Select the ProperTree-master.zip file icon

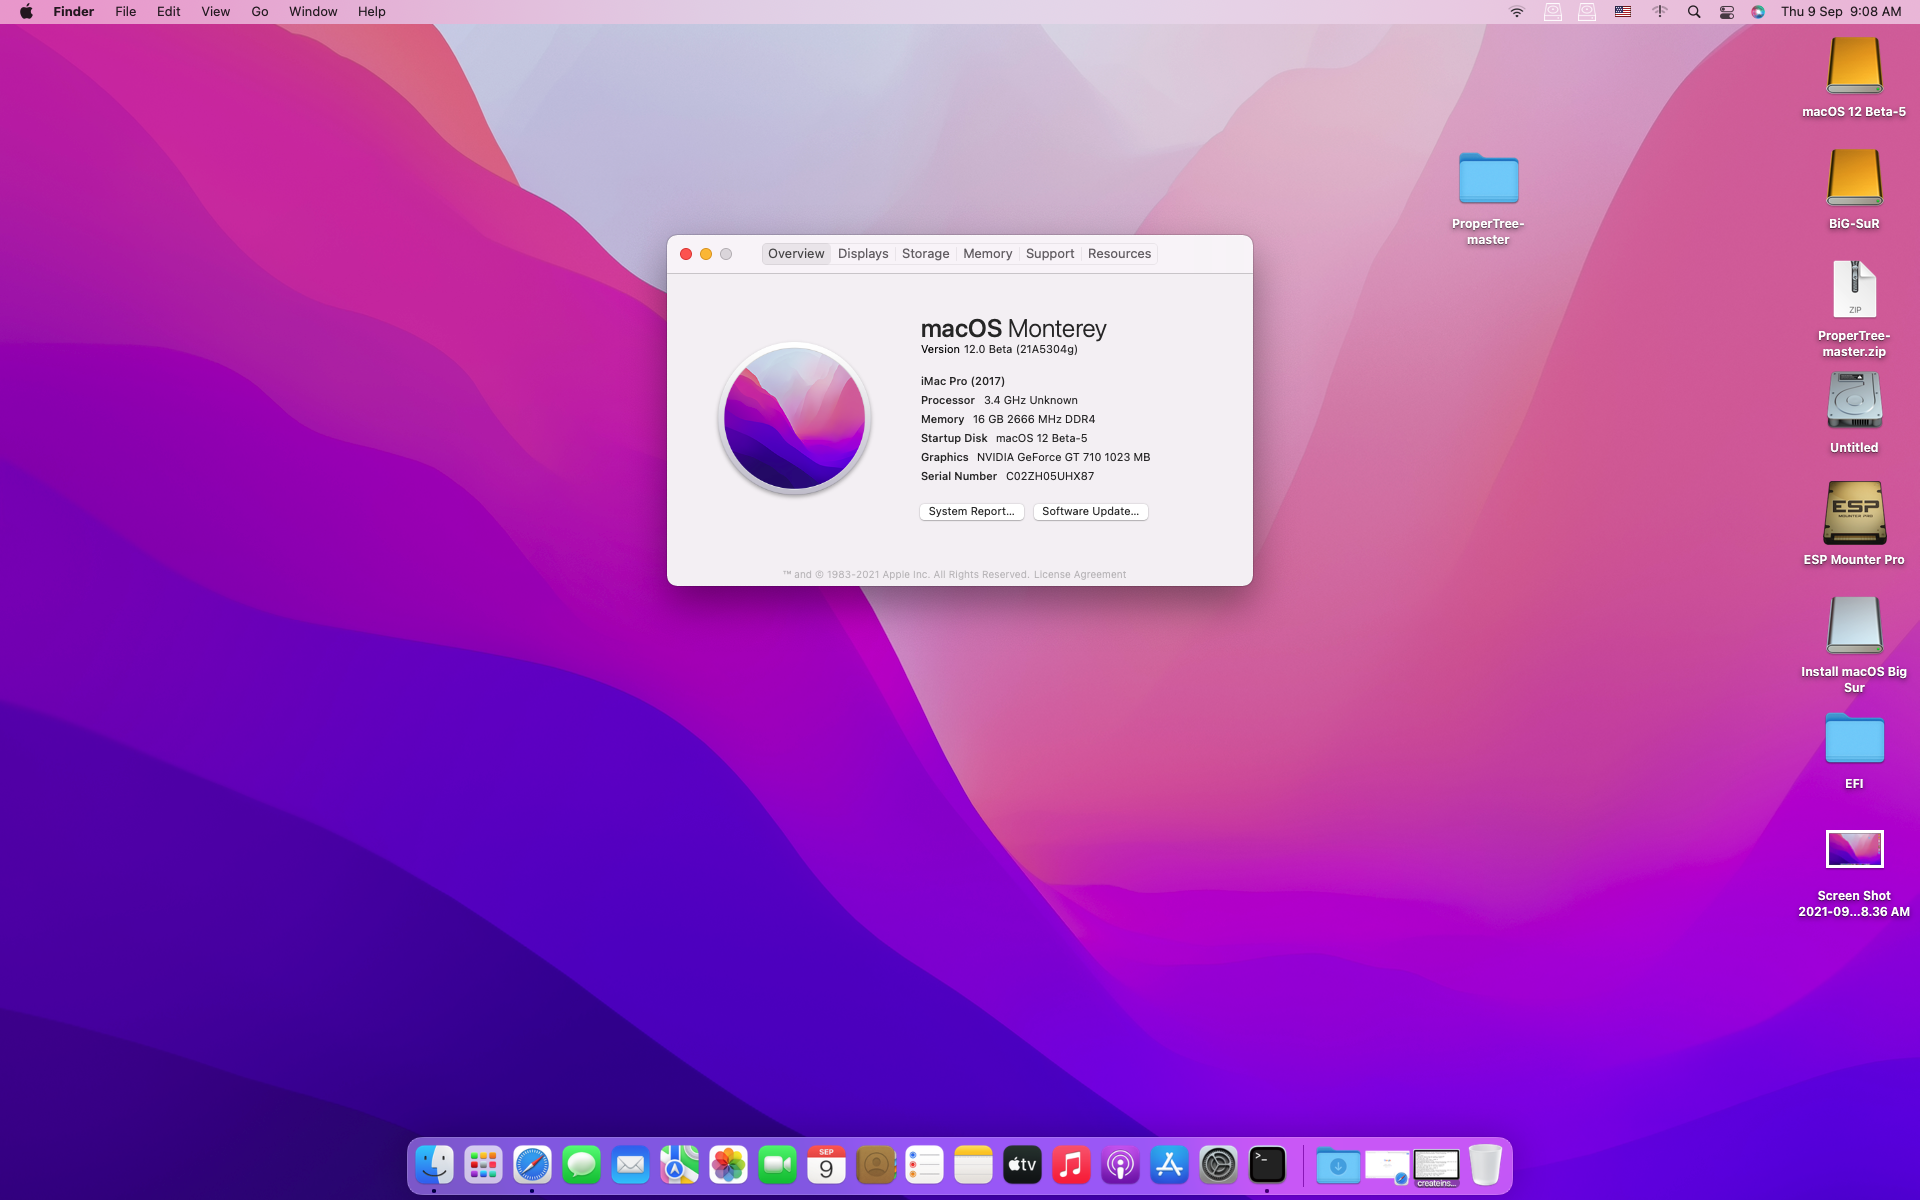tap(1854, 290)
